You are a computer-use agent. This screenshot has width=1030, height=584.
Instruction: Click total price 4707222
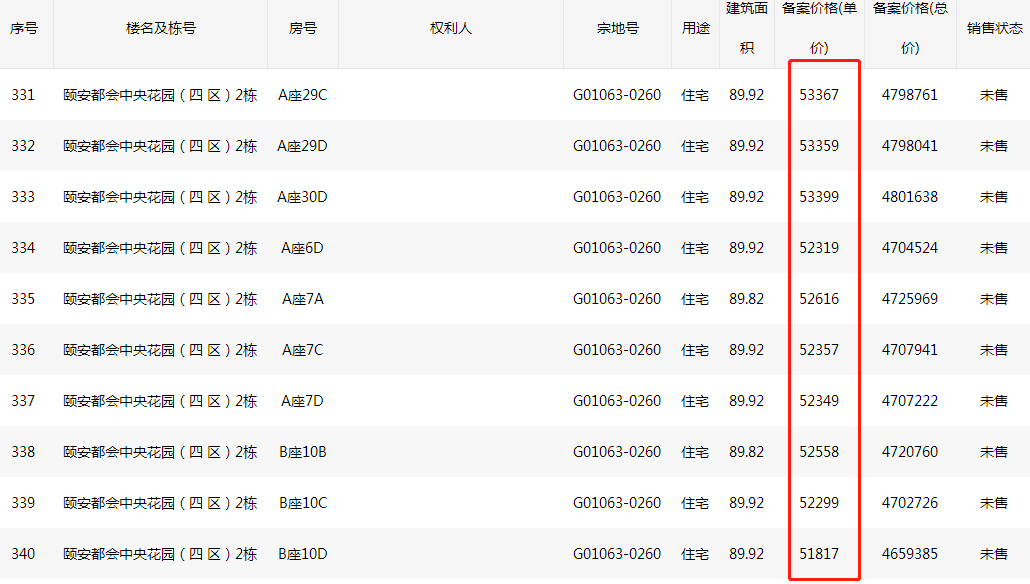[x=910, y=401]
